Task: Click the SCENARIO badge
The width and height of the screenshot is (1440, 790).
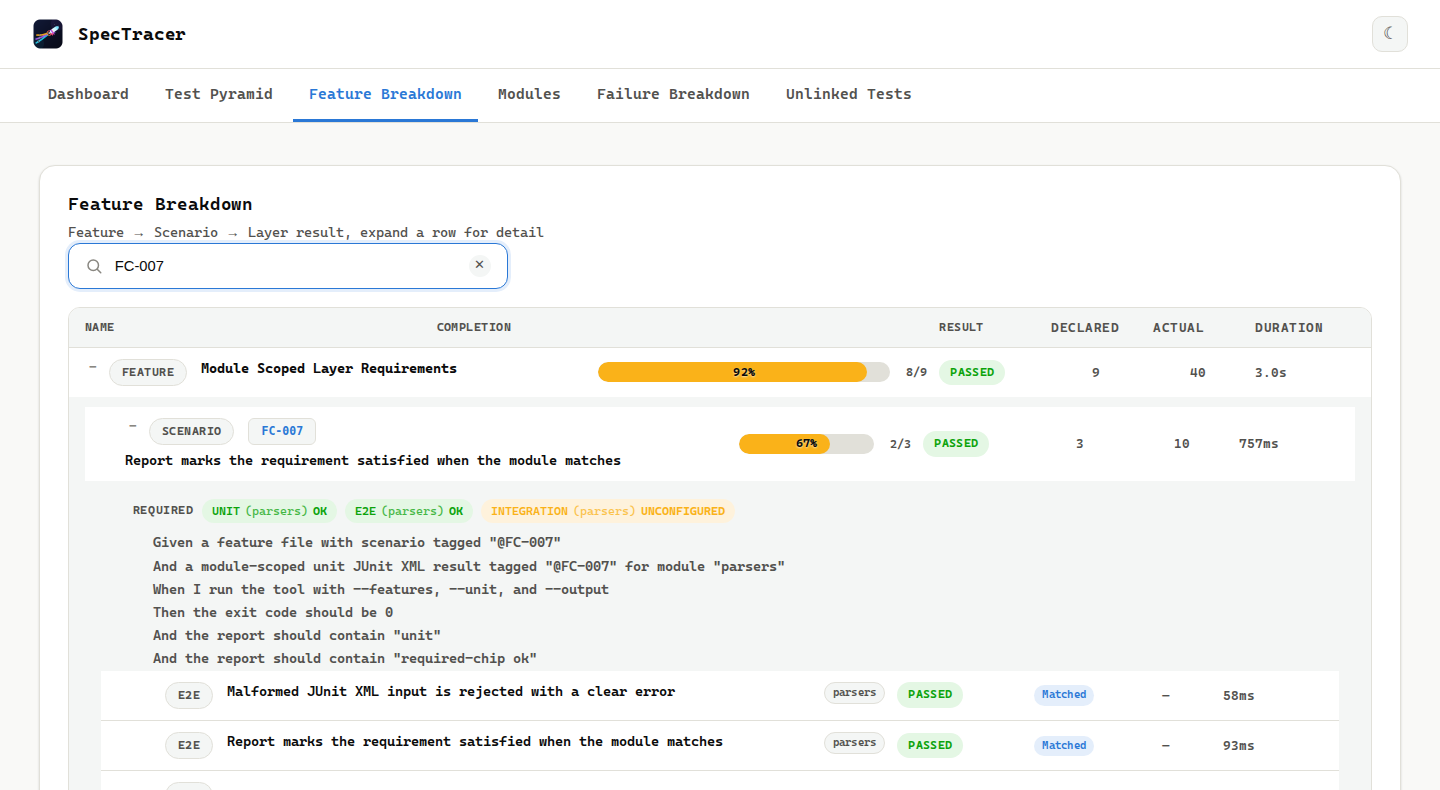Action: pos(191,431)
